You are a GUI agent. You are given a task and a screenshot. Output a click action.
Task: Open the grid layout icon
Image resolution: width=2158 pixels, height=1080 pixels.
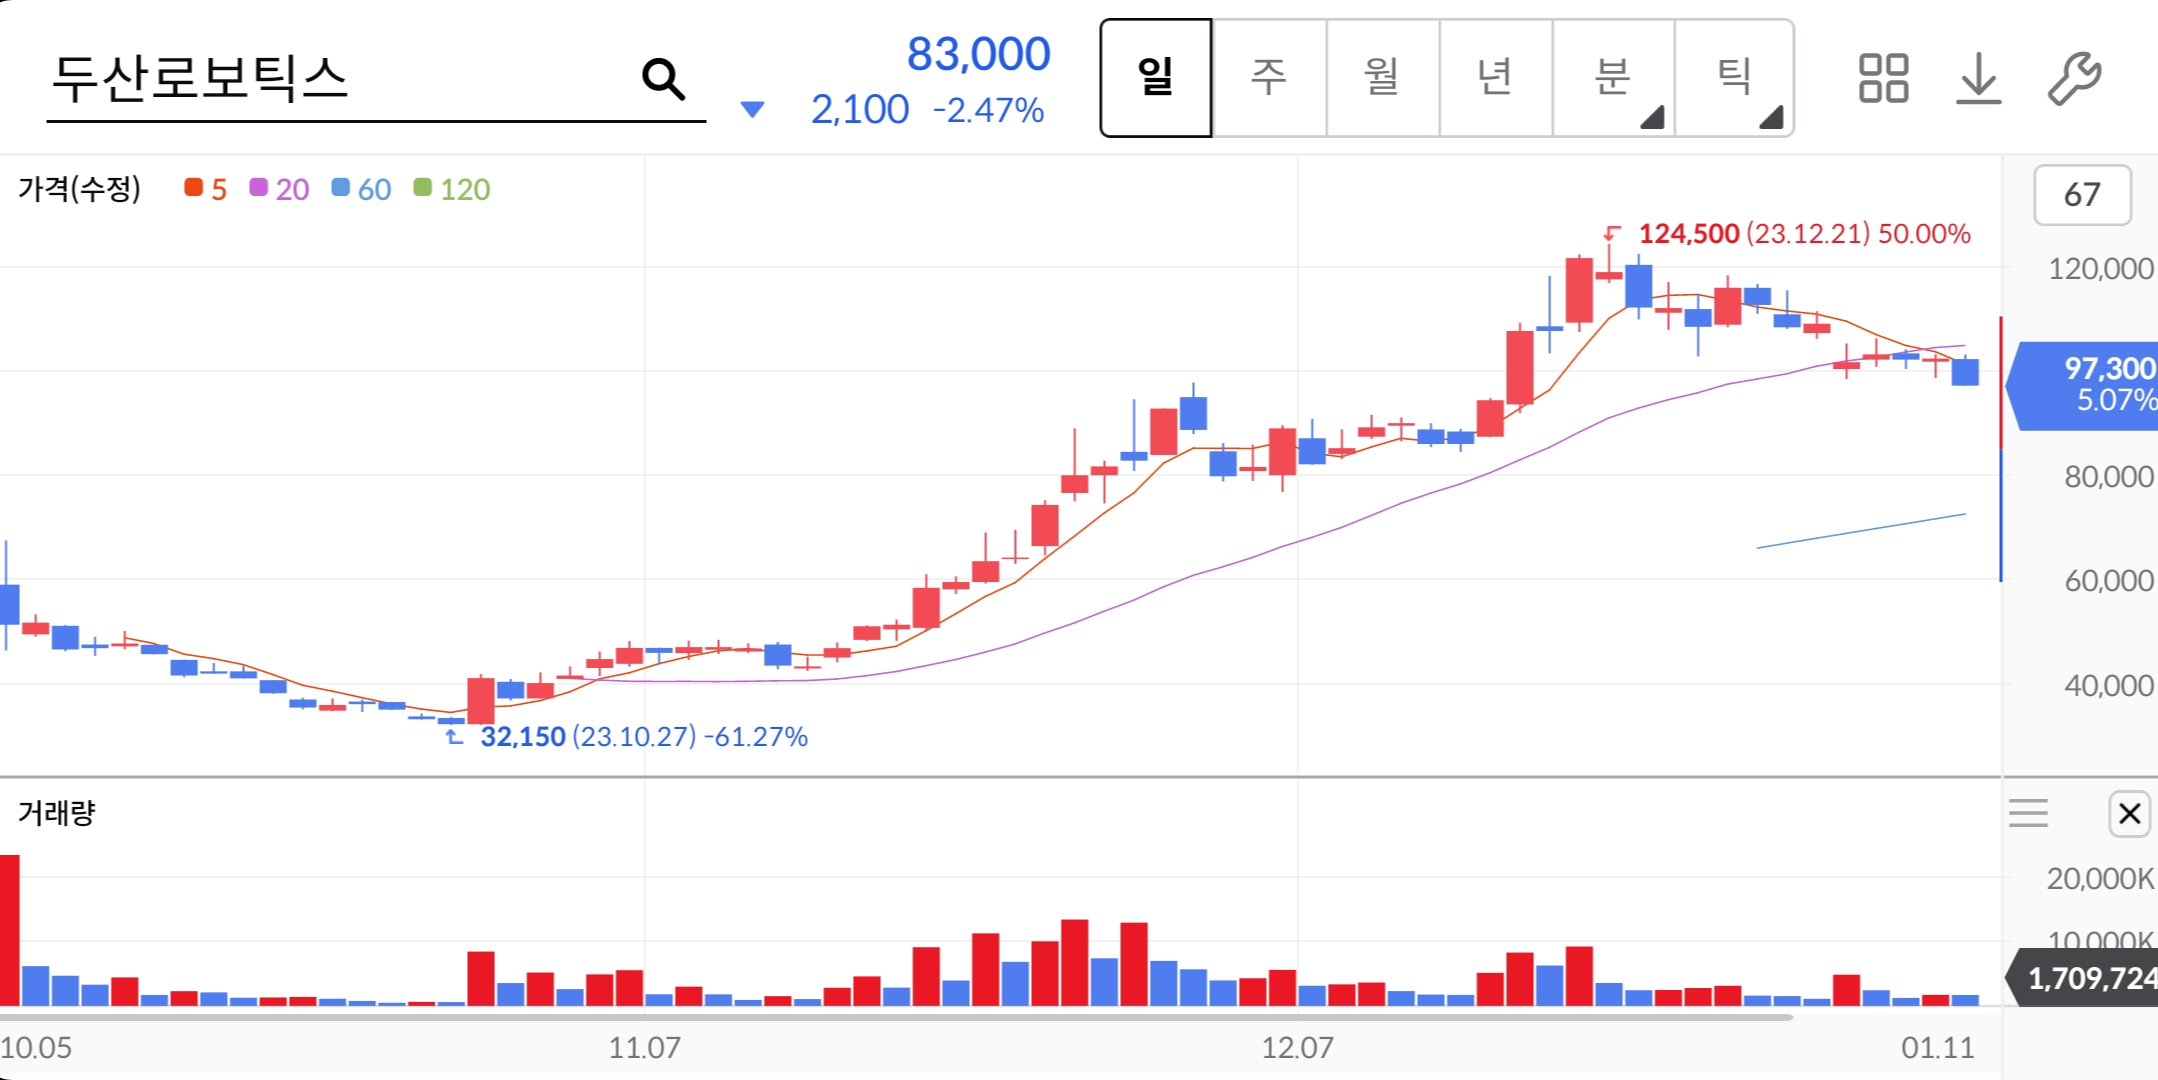(1883, 79)
